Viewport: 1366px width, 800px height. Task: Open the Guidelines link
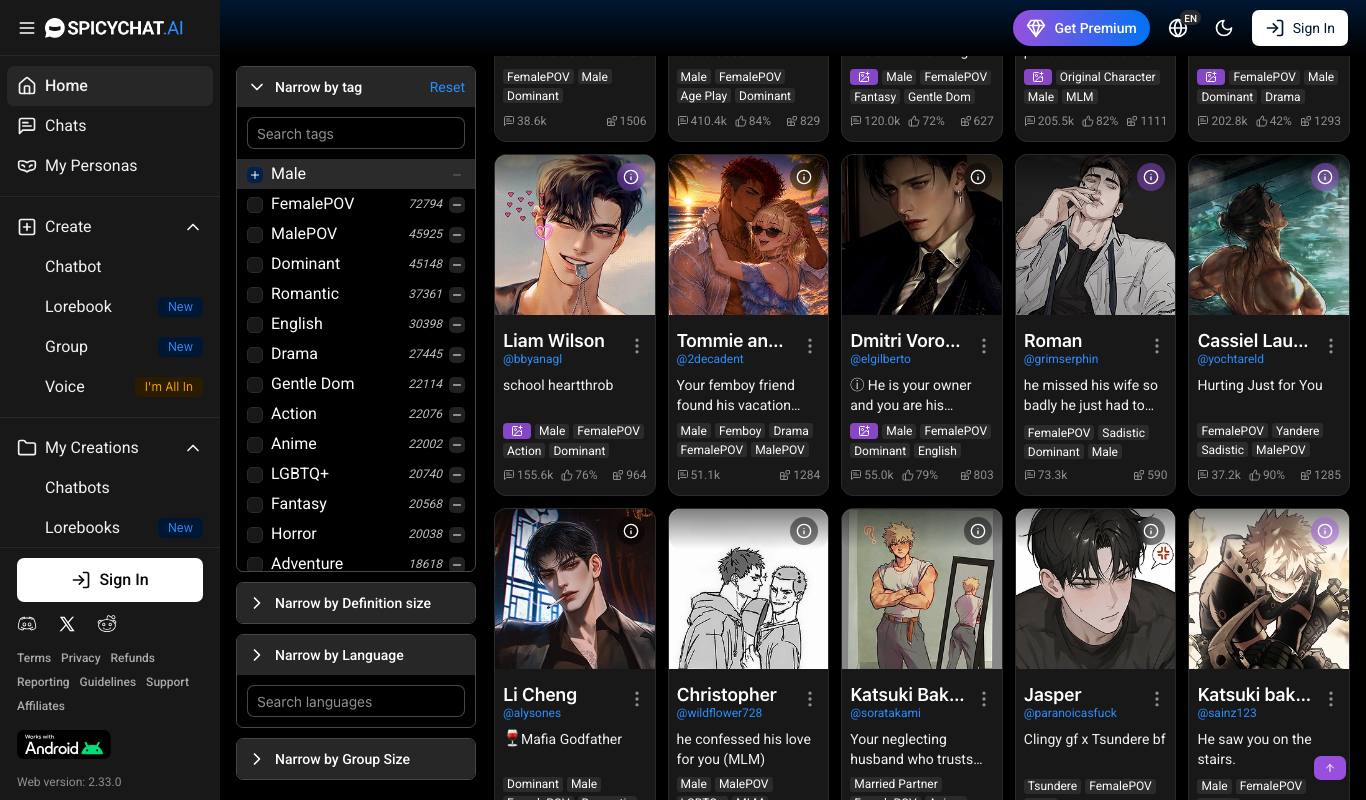tap(107, 682)
